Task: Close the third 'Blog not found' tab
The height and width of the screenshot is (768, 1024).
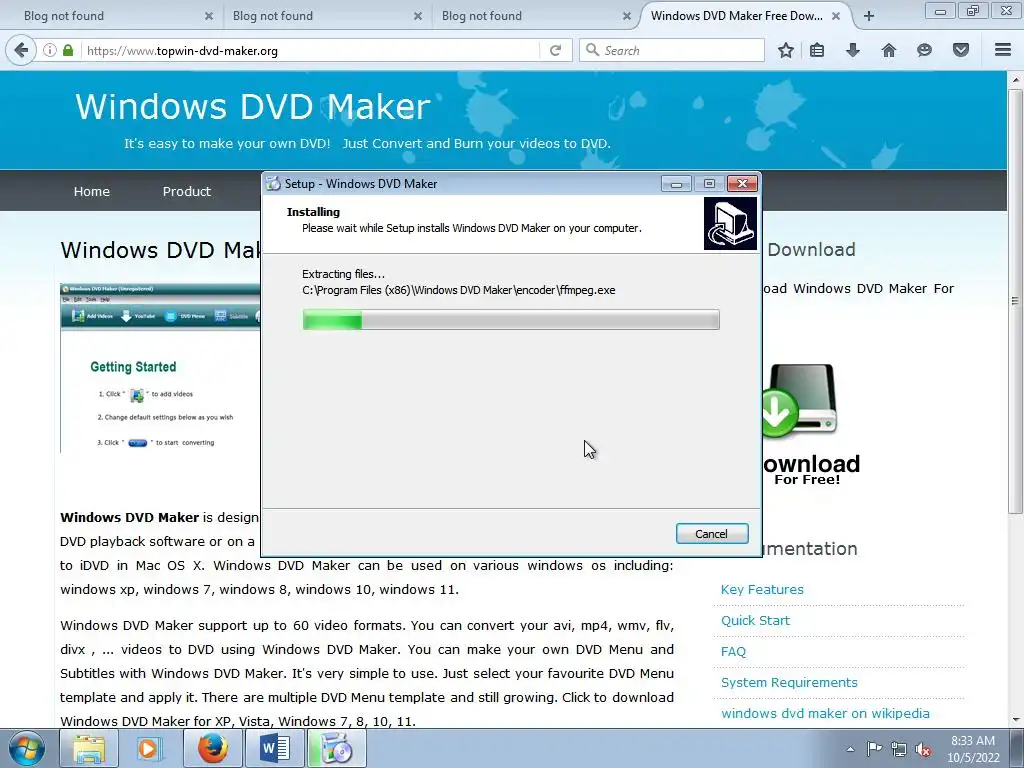Action: coord(627,16)
